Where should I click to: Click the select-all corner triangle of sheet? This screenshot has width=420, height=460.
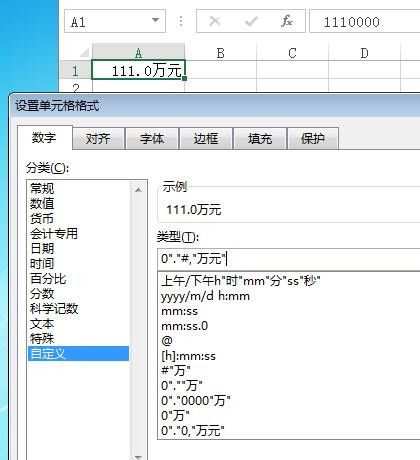85,52
